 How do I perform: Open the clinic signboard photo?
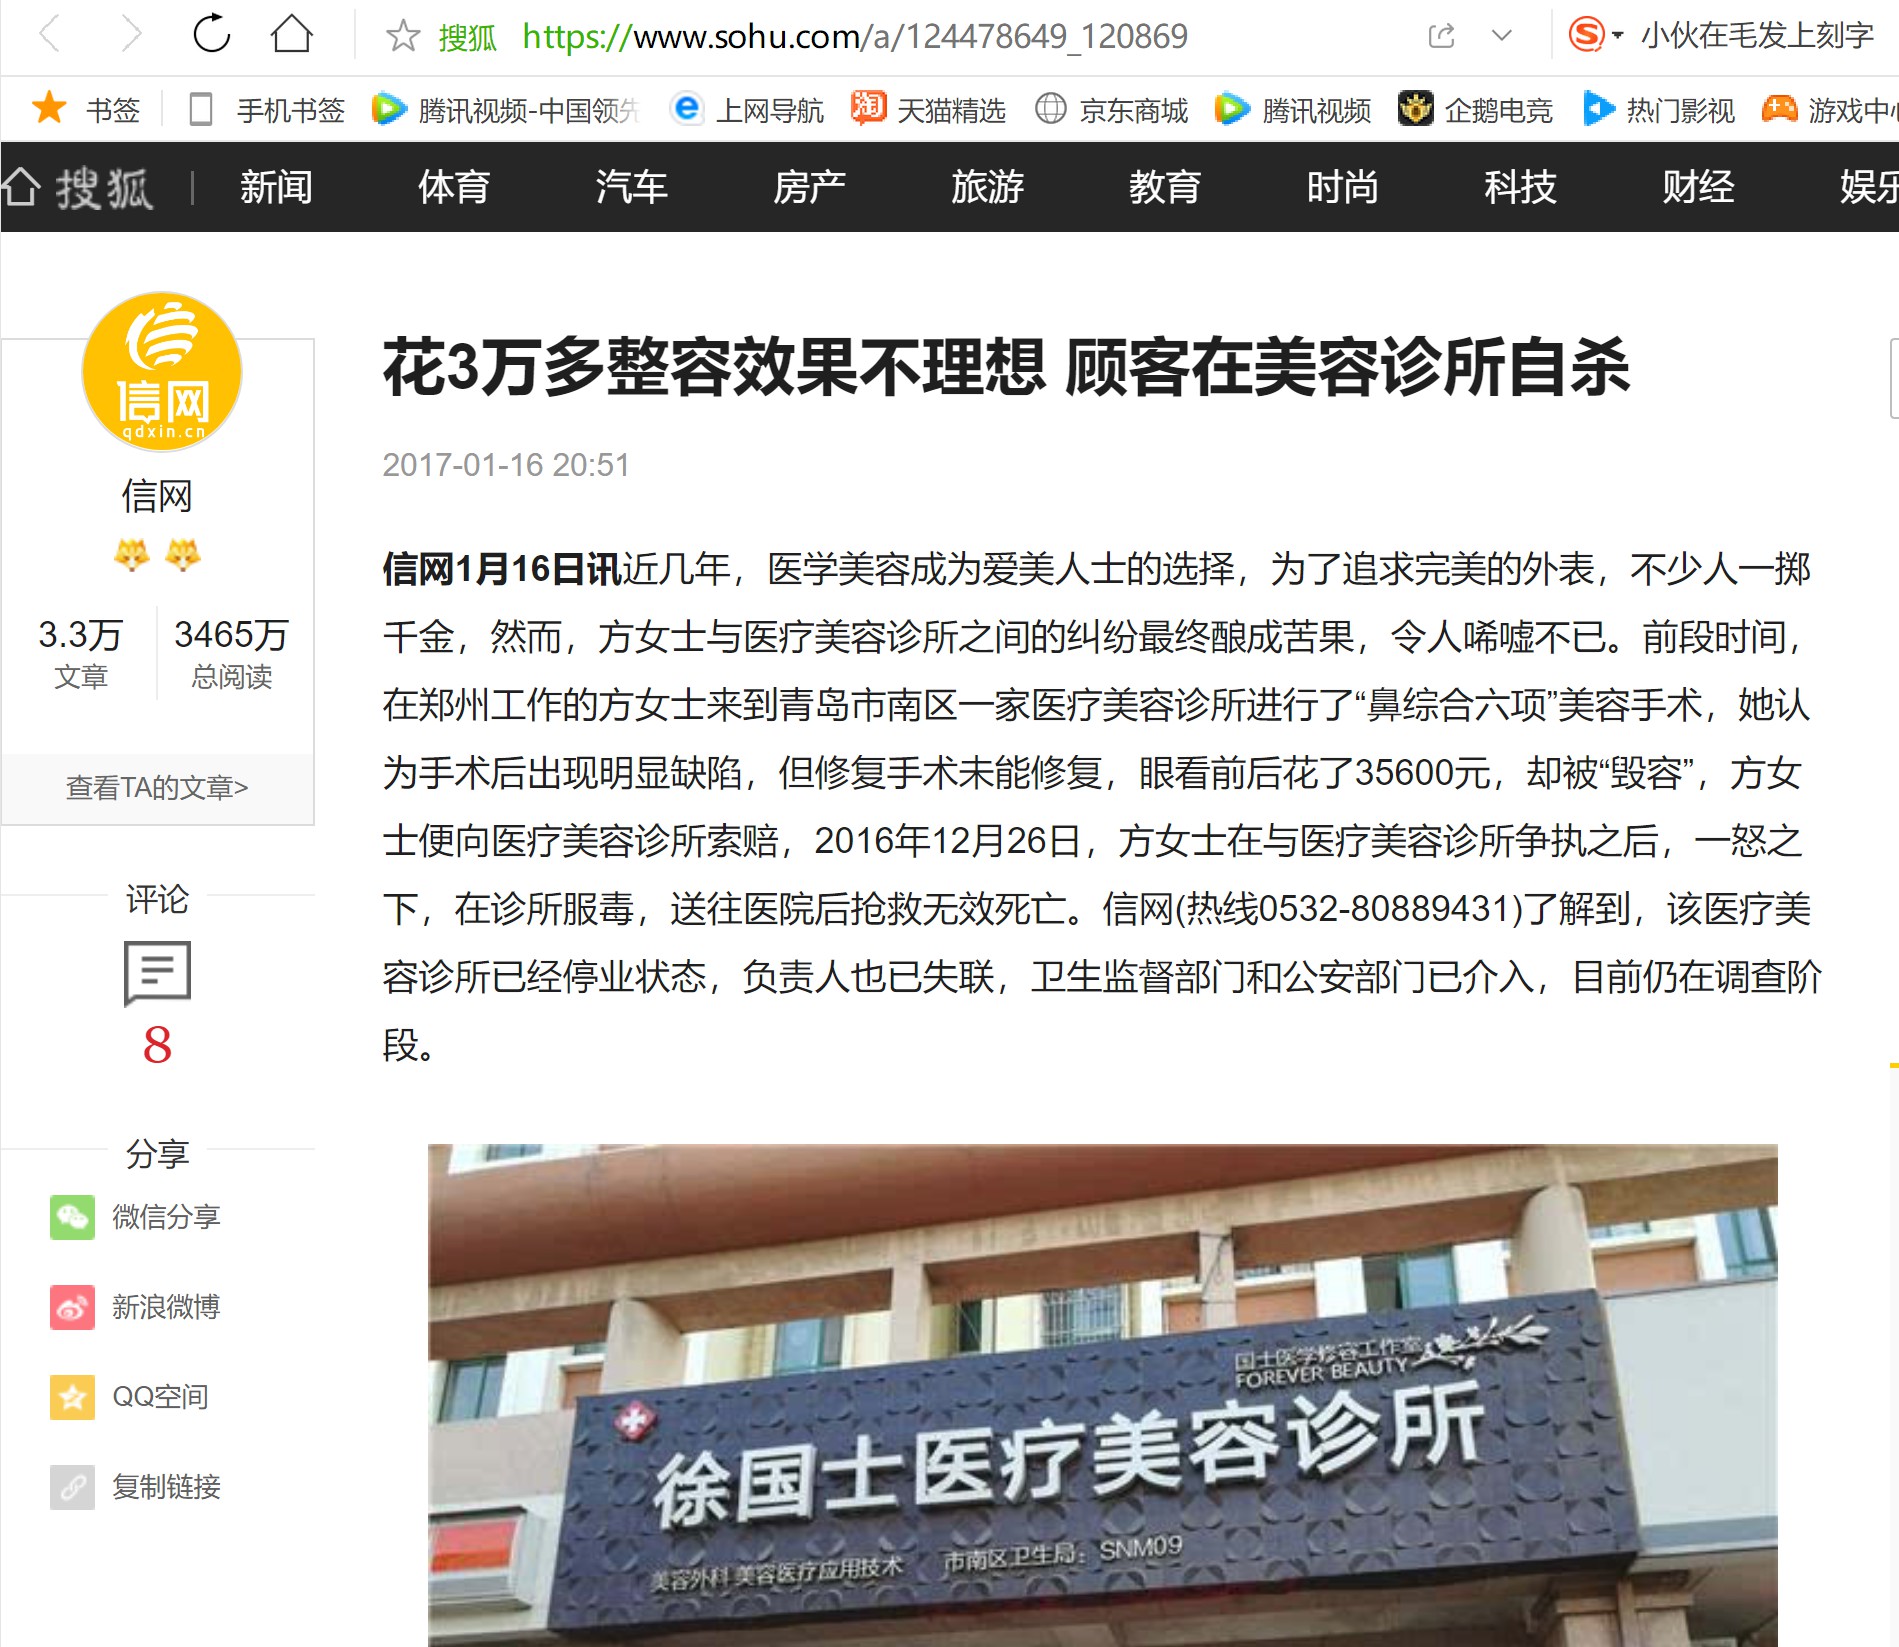click(1103, 1395)
